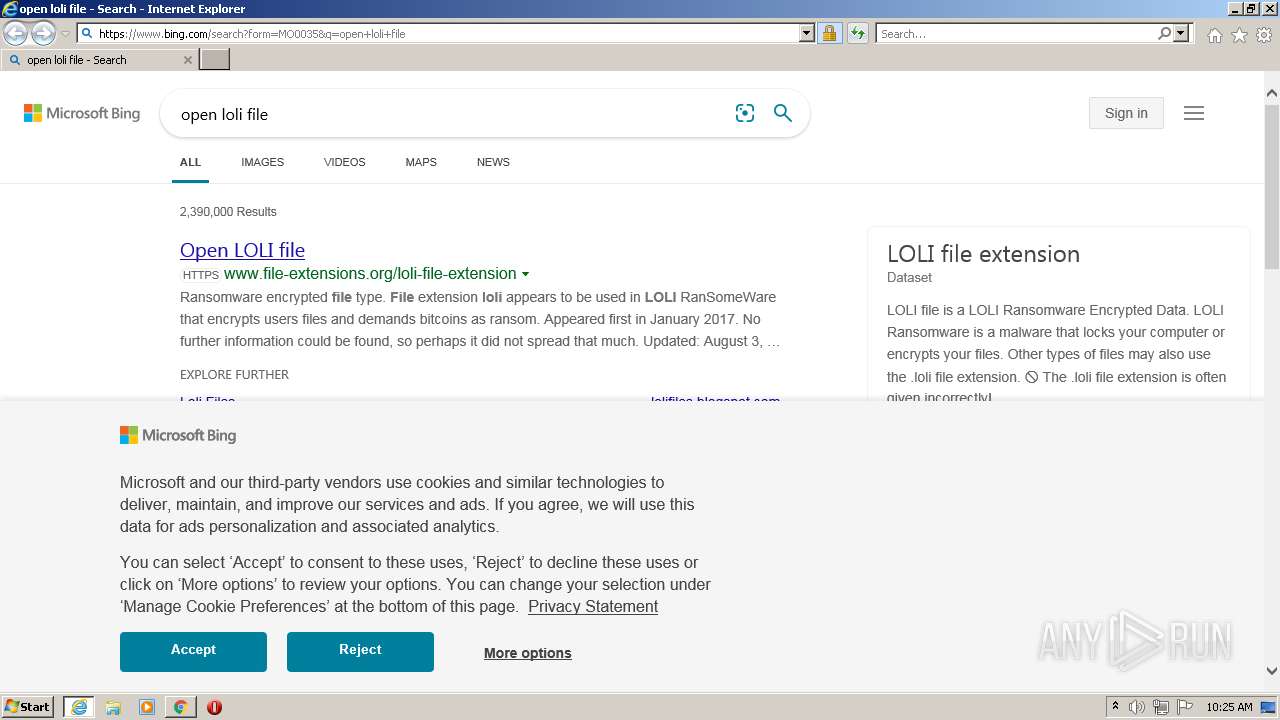Click the vertical scrollbar thumb

click(x=1272, y=187)
